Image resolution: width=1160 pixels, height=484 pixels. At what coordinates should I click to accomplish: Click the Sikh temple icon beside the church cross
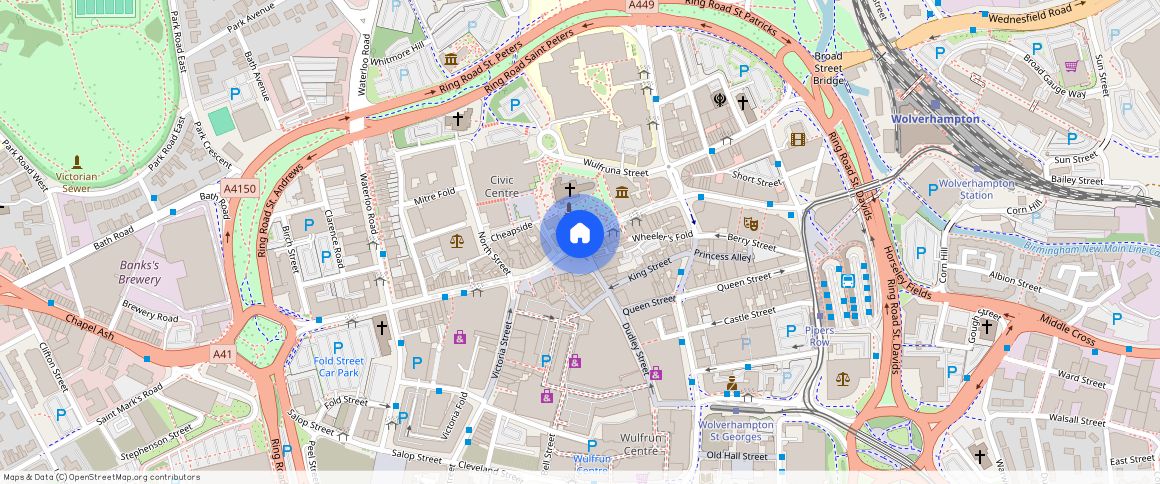point(719,99)
